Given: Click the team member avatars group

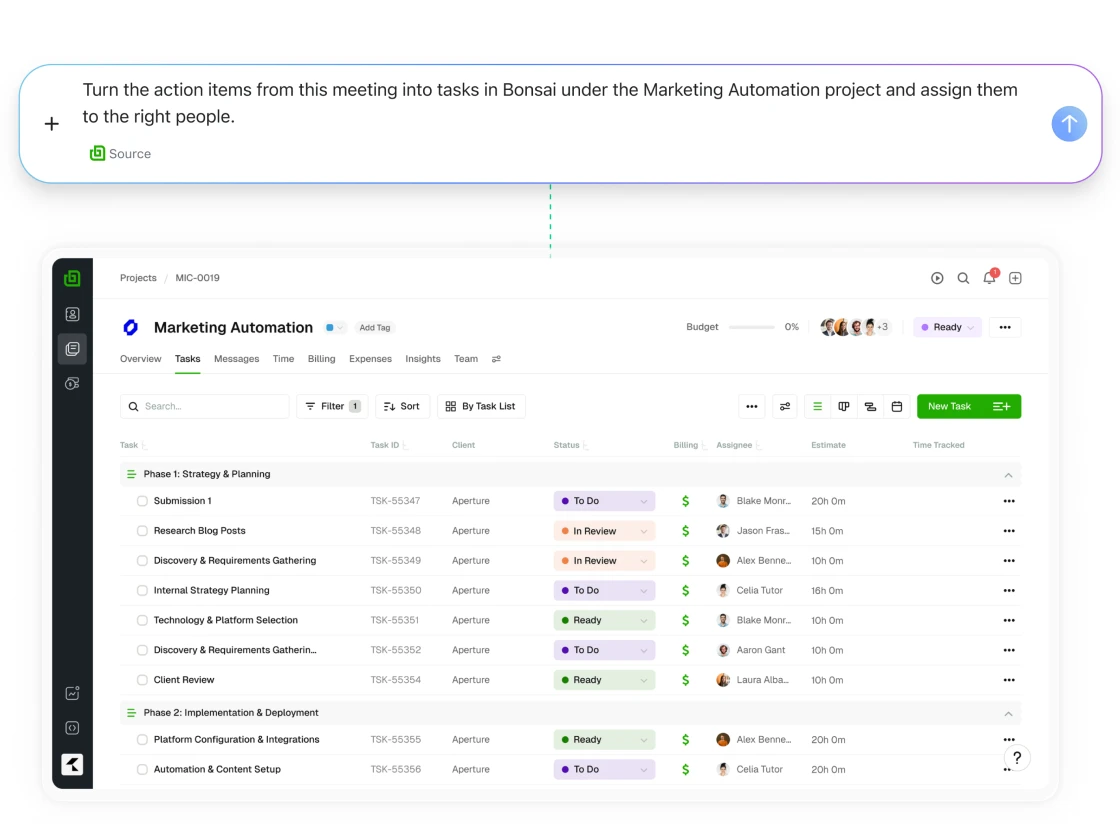Looking at the screenshot, I should point(854,327).
